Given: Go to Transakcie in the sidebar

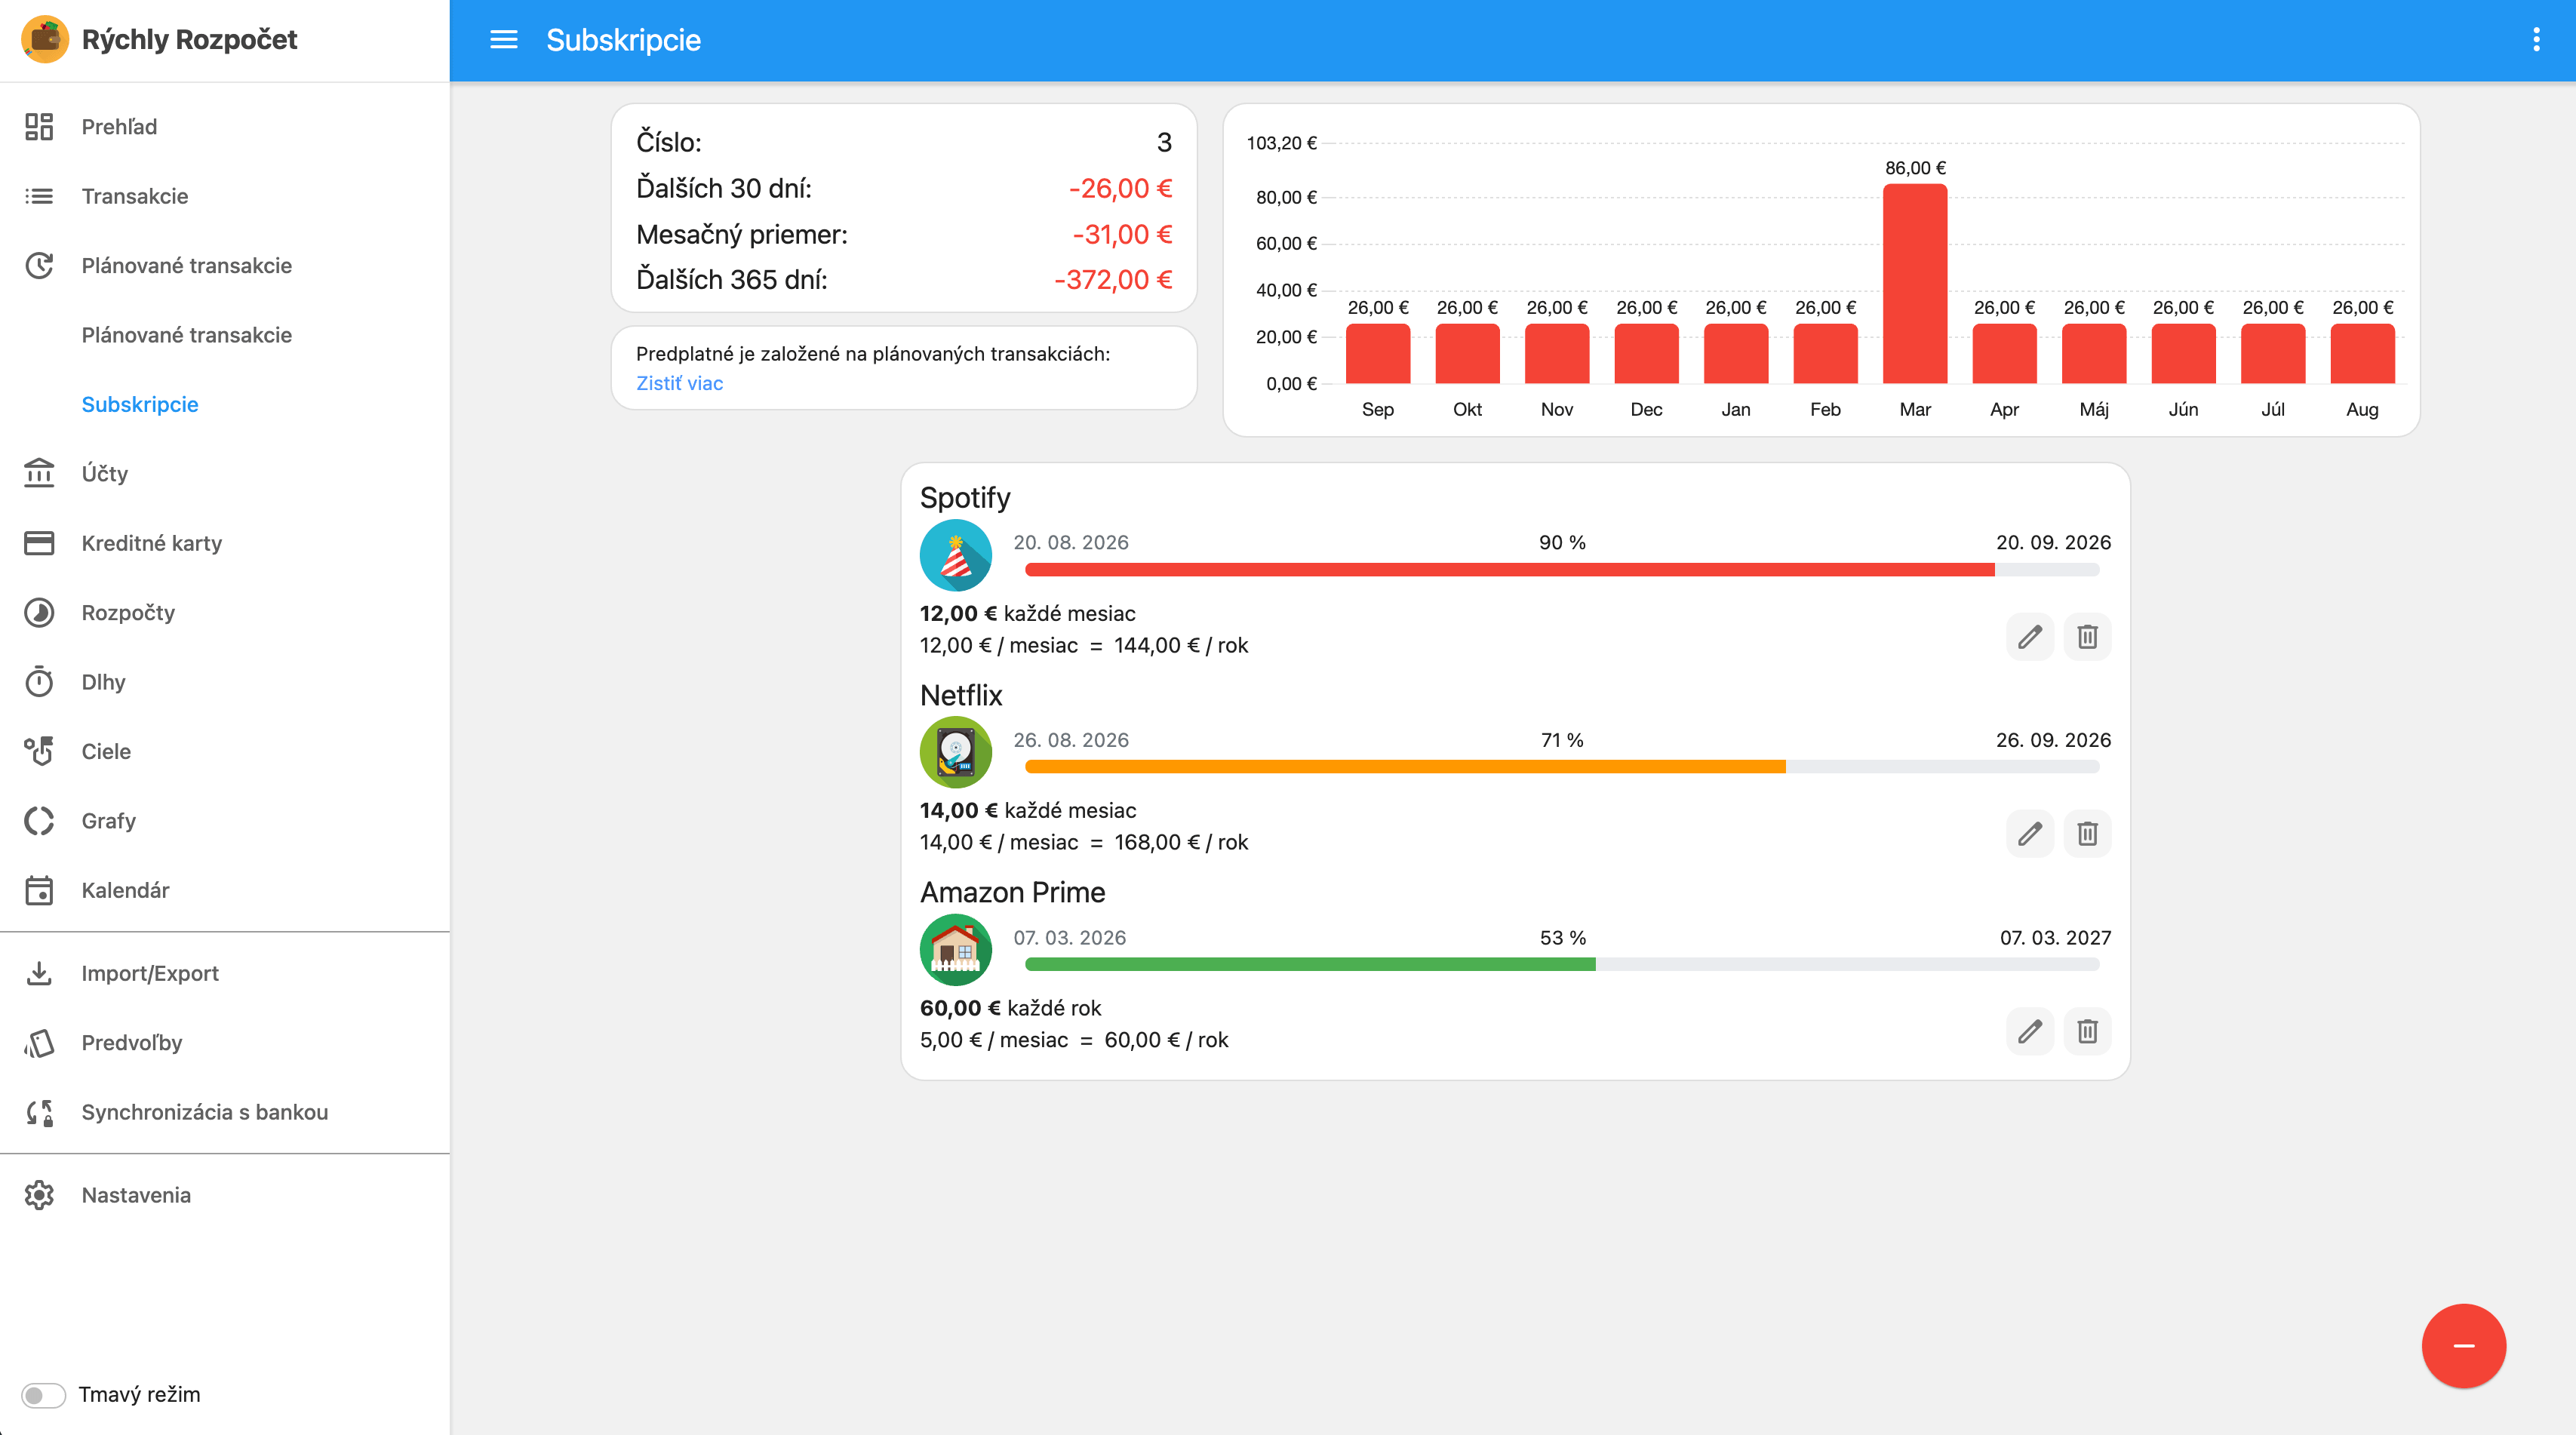Looking at the screenshot, I should coord(225,196).
